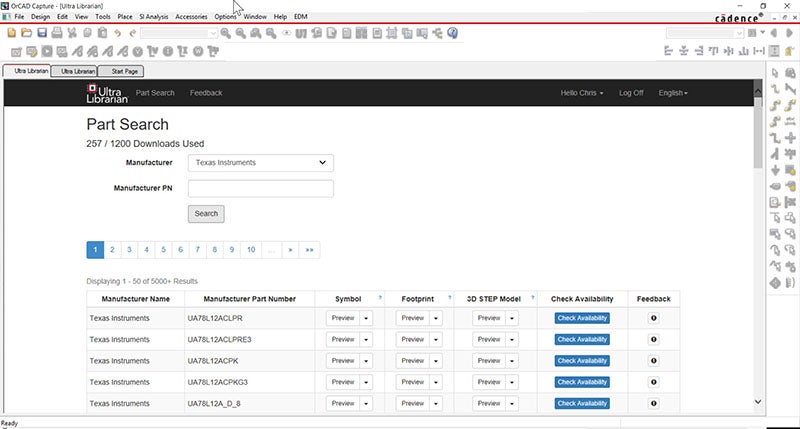Image resolution: width=800 pixels, height=429 pixels.
Task: Click the Open folder toolbar icon
Action: click(27, 33)
